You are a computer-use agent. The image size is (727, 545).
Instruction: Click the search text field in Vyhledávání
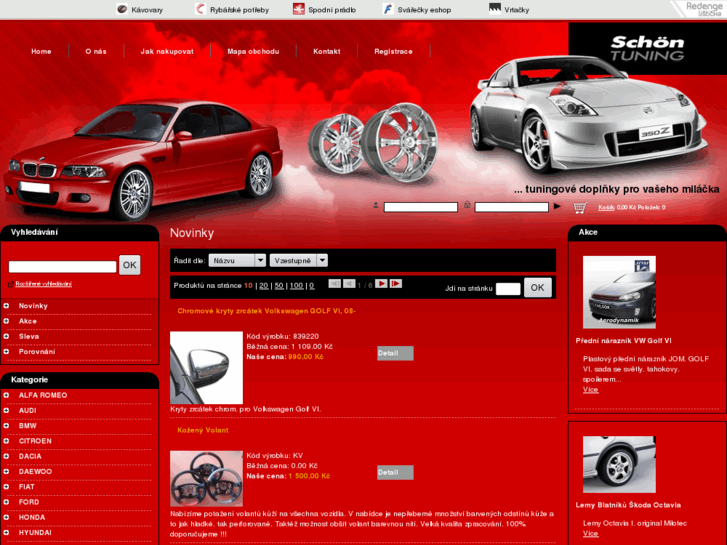[x=63, y=267]
